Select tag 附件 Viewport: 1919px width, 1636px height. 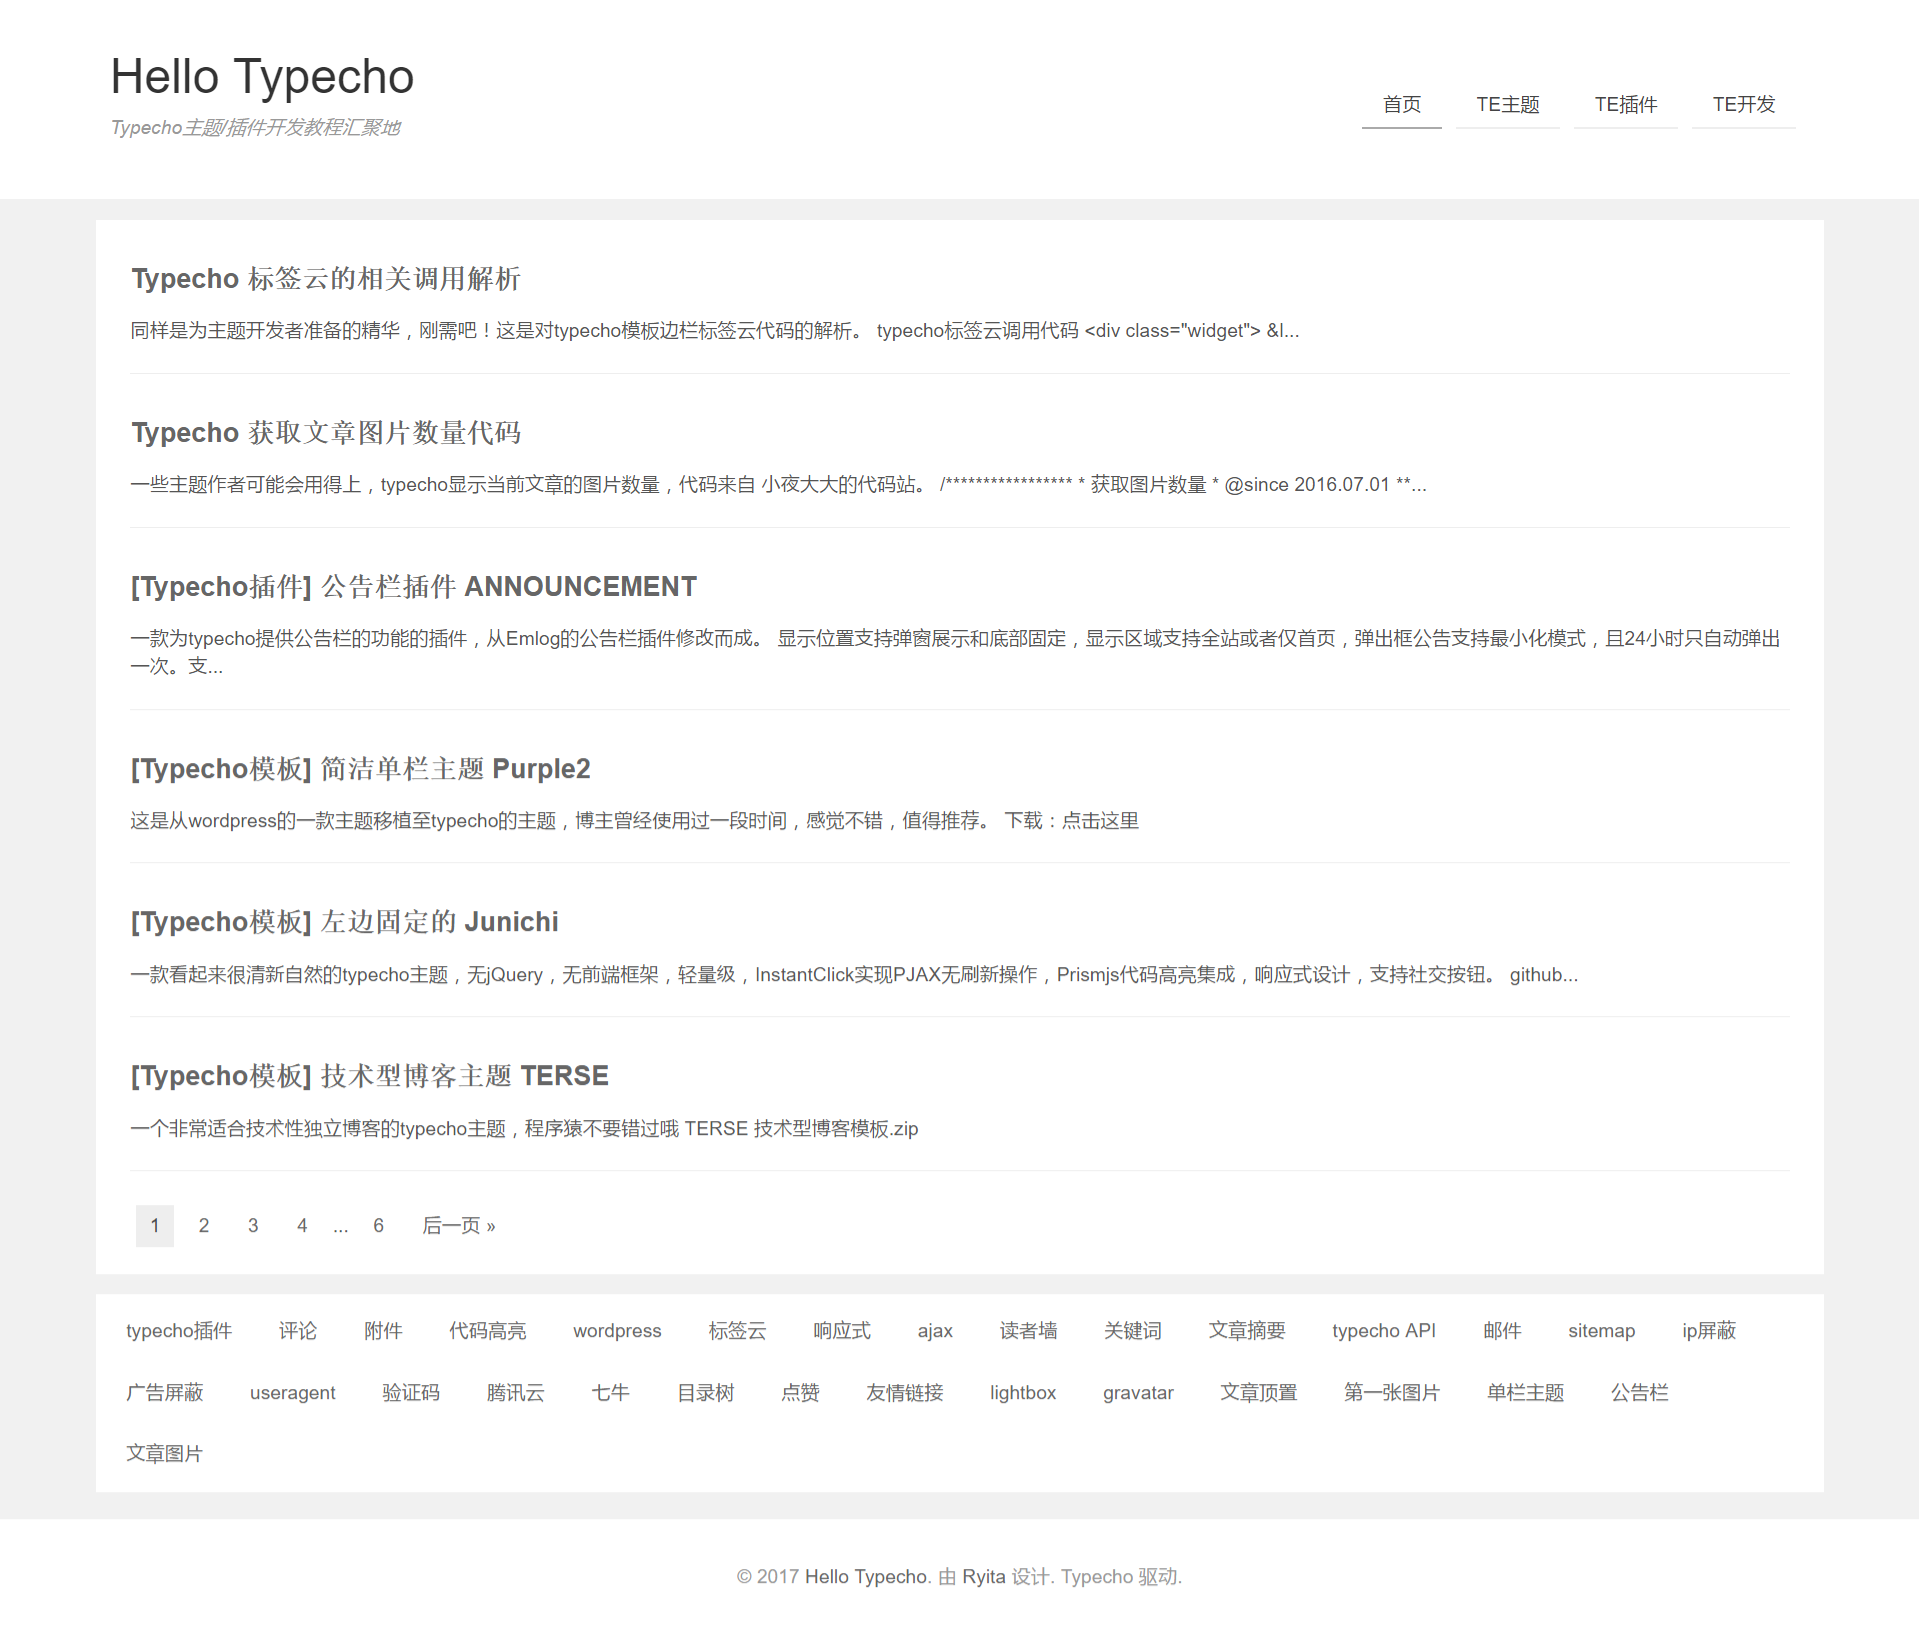(x=383, y=1331)
